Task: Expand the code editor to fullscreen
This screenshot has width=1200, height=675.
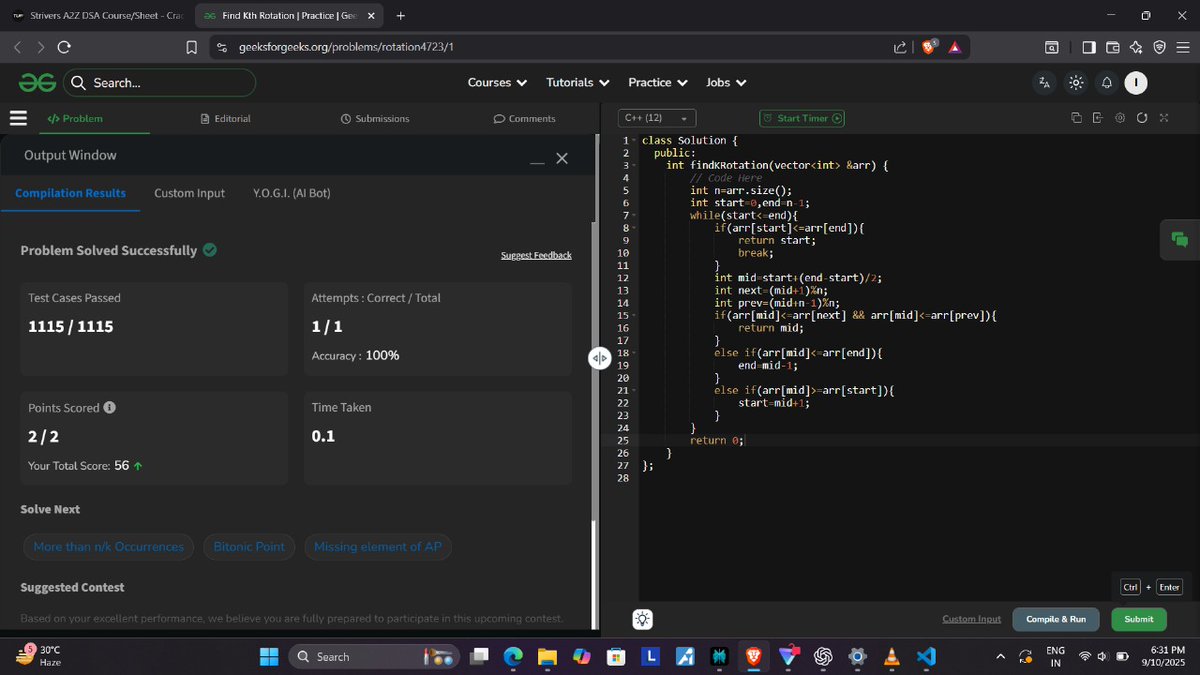Action: click(x=1164, y=118)
